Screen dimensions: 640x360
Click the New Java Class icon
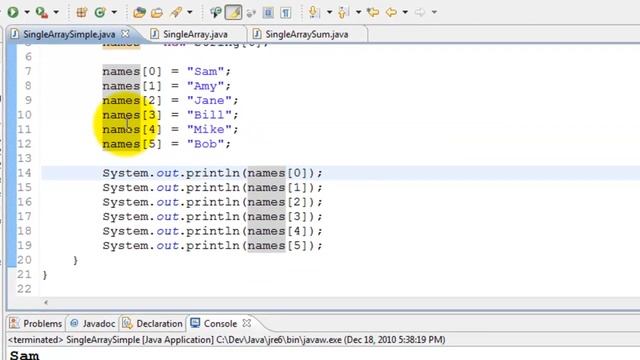coord(100,12)
